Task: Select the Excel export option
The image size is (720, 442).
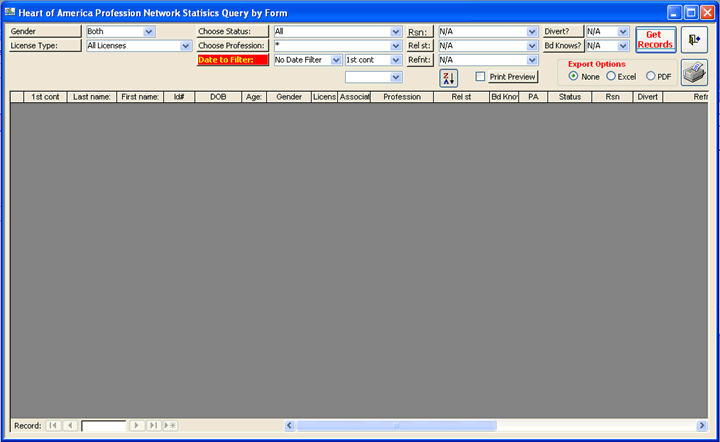Action: pos(611,76)
